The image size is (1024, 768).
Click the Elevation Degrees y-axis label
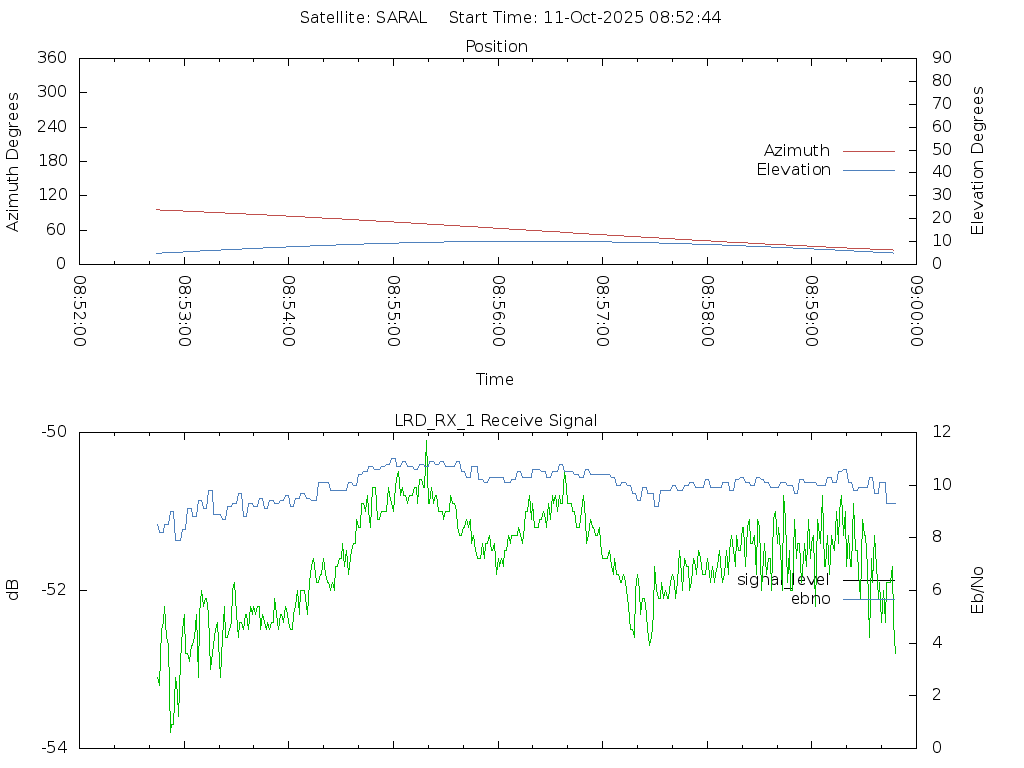click(978, 161)
